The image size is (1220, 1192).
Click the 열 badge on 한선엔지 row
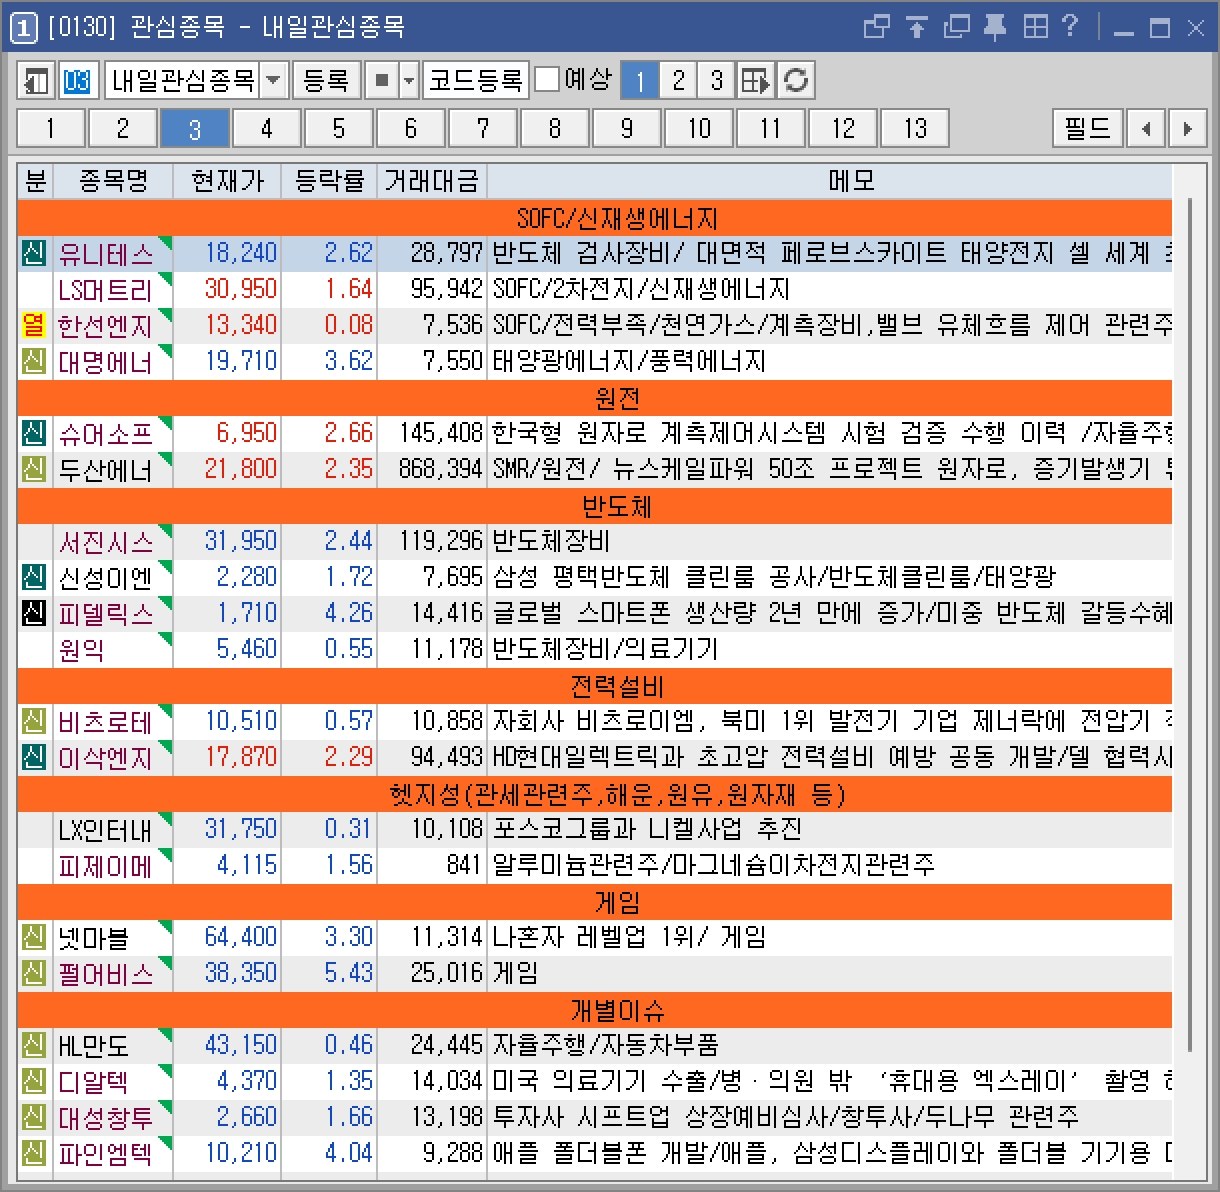34,325
